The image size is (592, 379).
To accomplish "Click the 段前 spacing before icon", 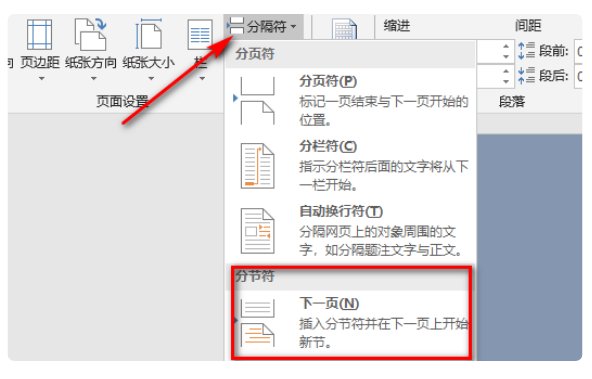I will pyautogui.click(x=526, y=51).
